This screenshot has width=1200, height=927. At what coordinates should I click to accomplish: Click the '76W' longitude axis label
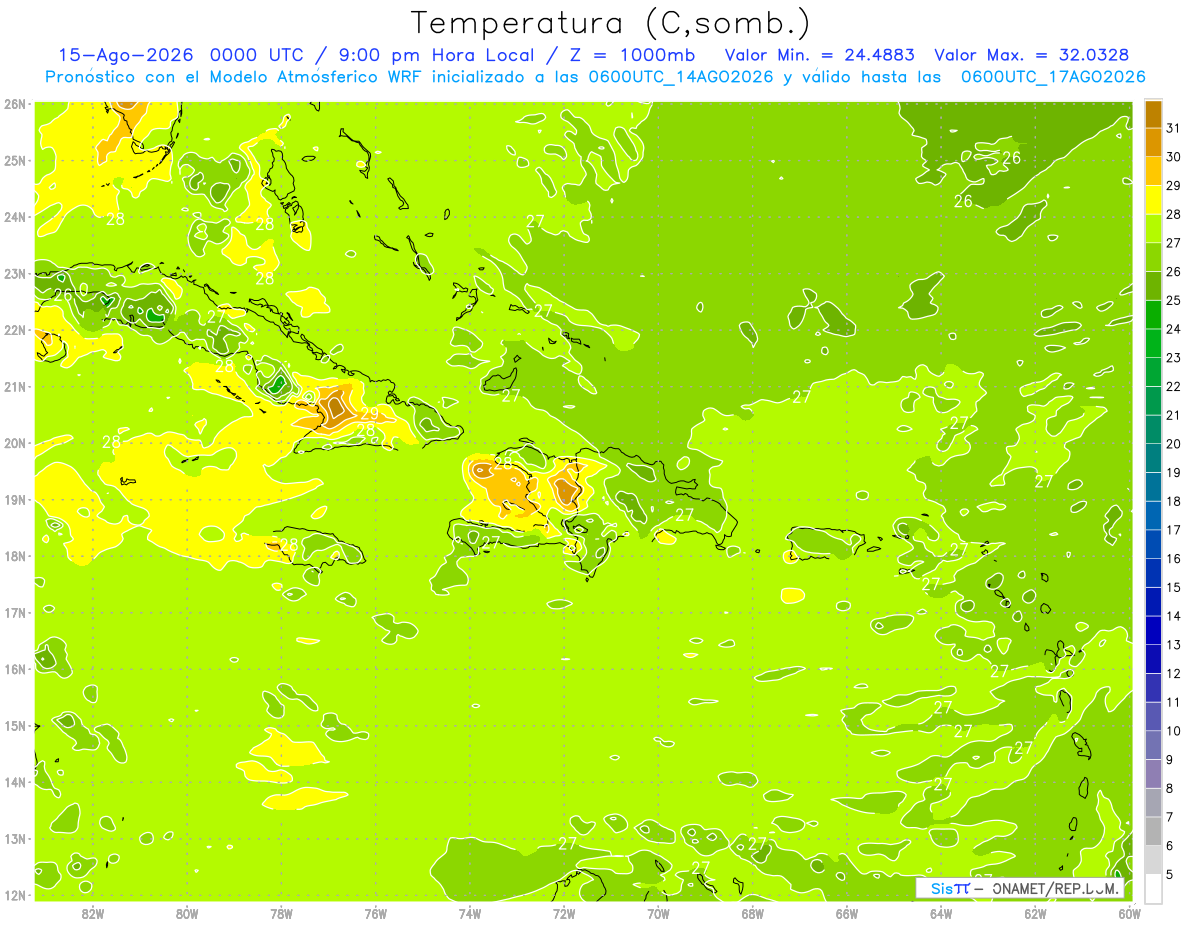375,913
